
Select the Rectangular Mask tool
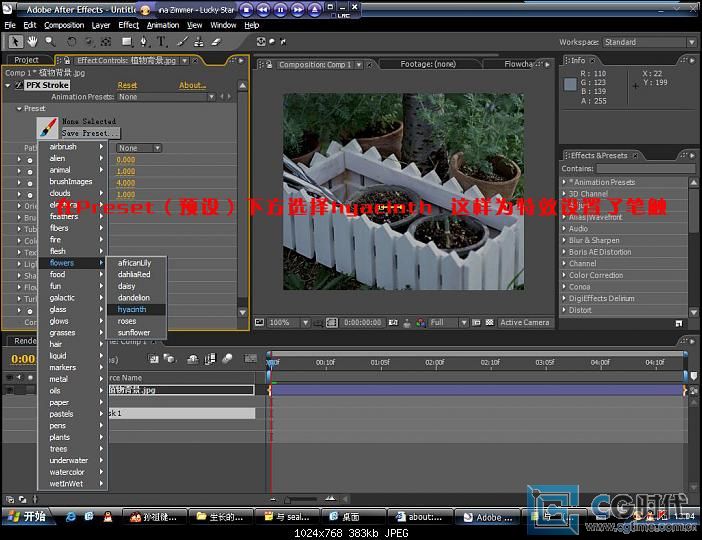point(127,42)
